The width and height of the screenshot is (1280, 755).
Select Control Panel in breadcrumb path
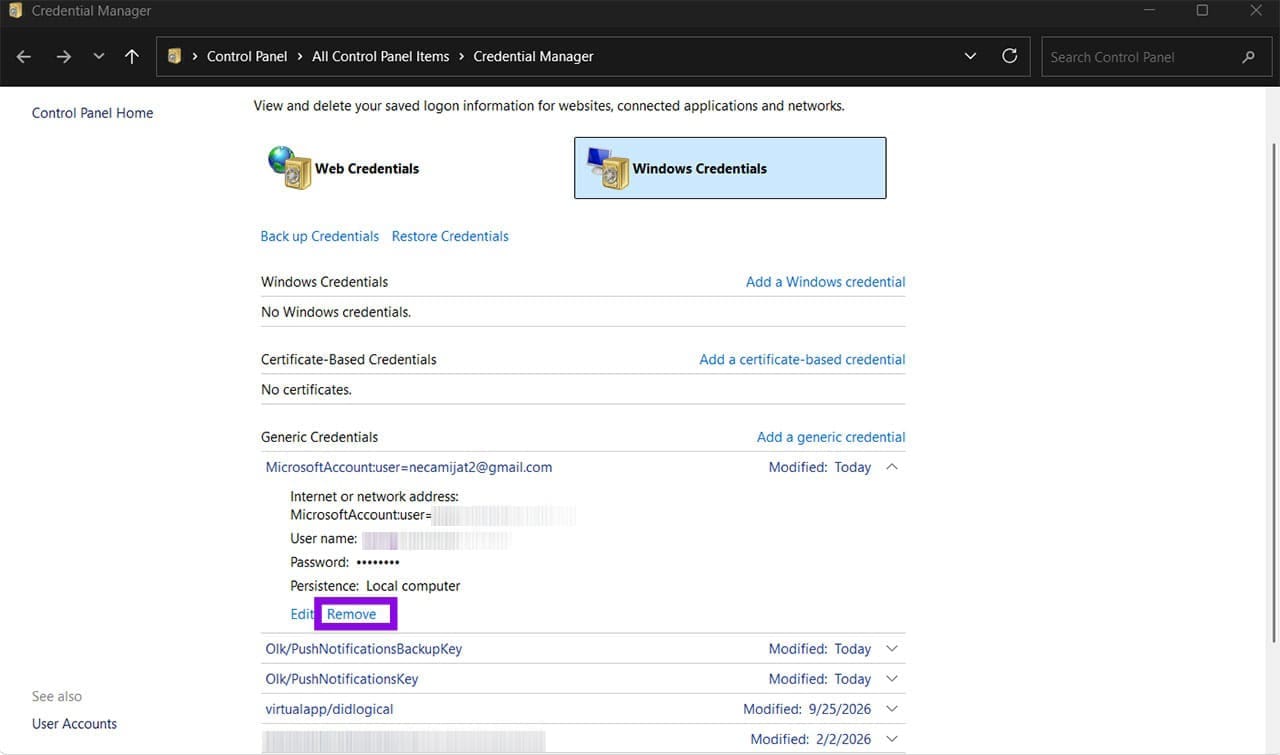[x=247, y=57]
